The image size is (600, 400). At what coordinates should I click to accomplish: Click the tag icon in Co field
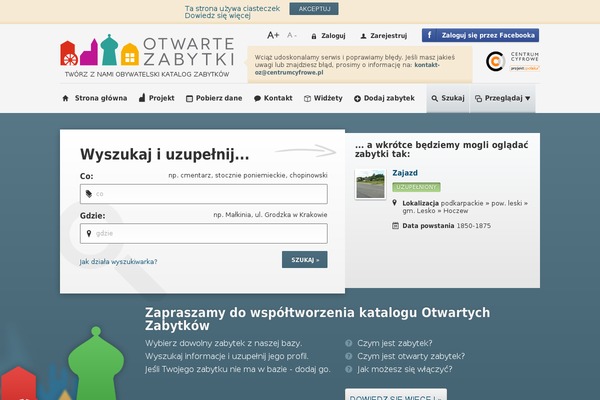point(89,194)
